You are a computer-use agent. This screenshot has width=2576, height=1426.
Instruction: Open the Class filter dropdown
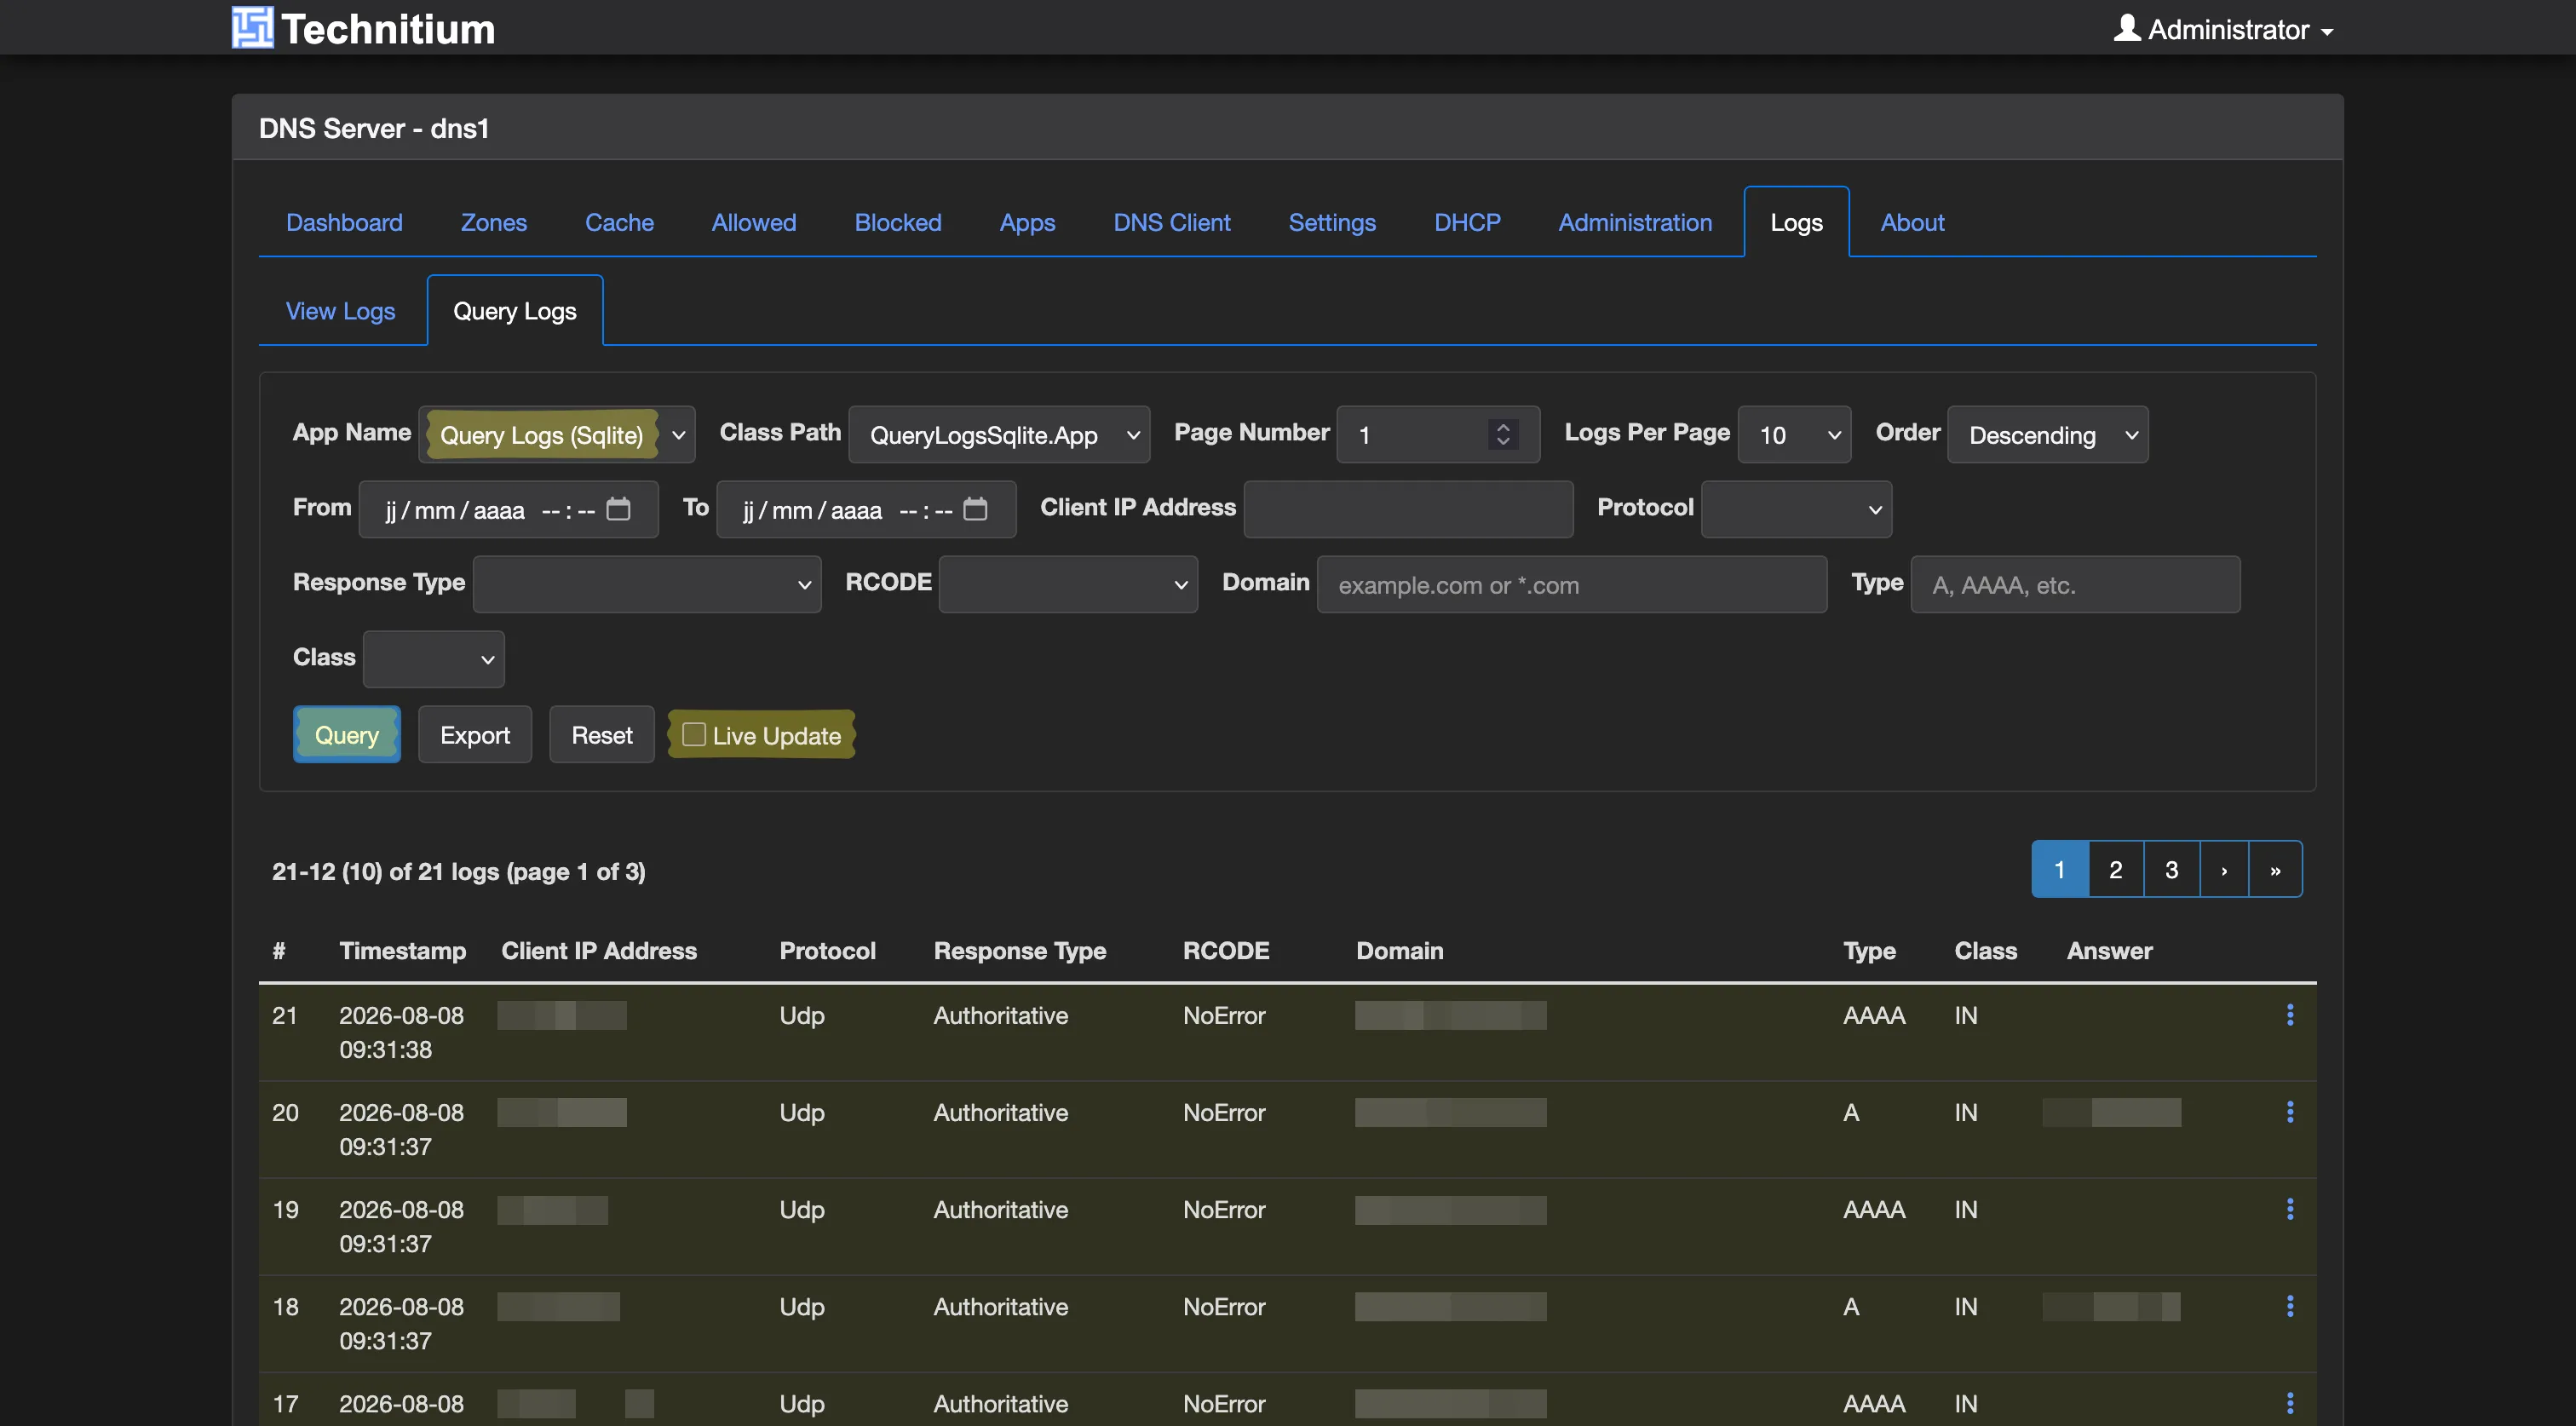(x=433, y=659)
